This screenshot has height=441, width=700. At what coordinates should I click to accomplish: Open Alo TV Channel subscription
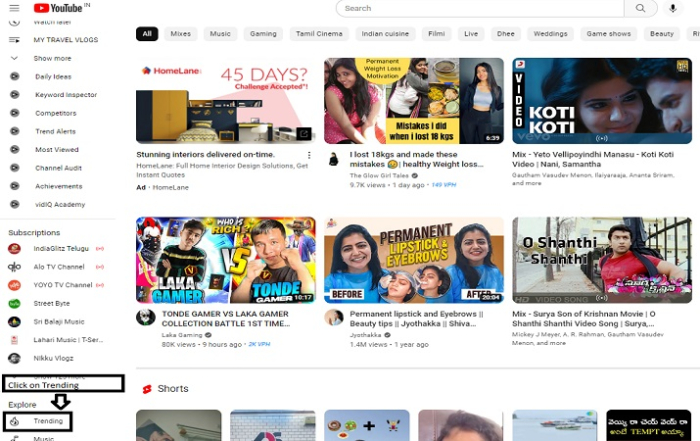point(59,266)
